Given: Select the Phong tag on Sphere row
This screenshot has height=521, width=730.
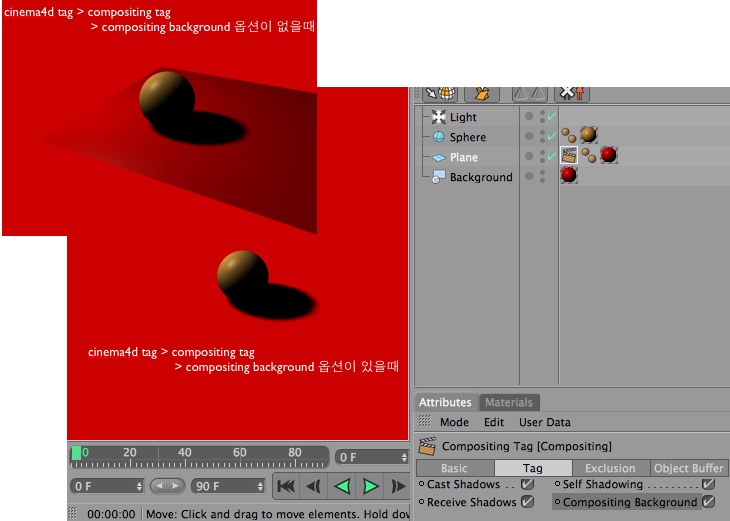Looking at the screenshot, I should click(x=568, y=135).
